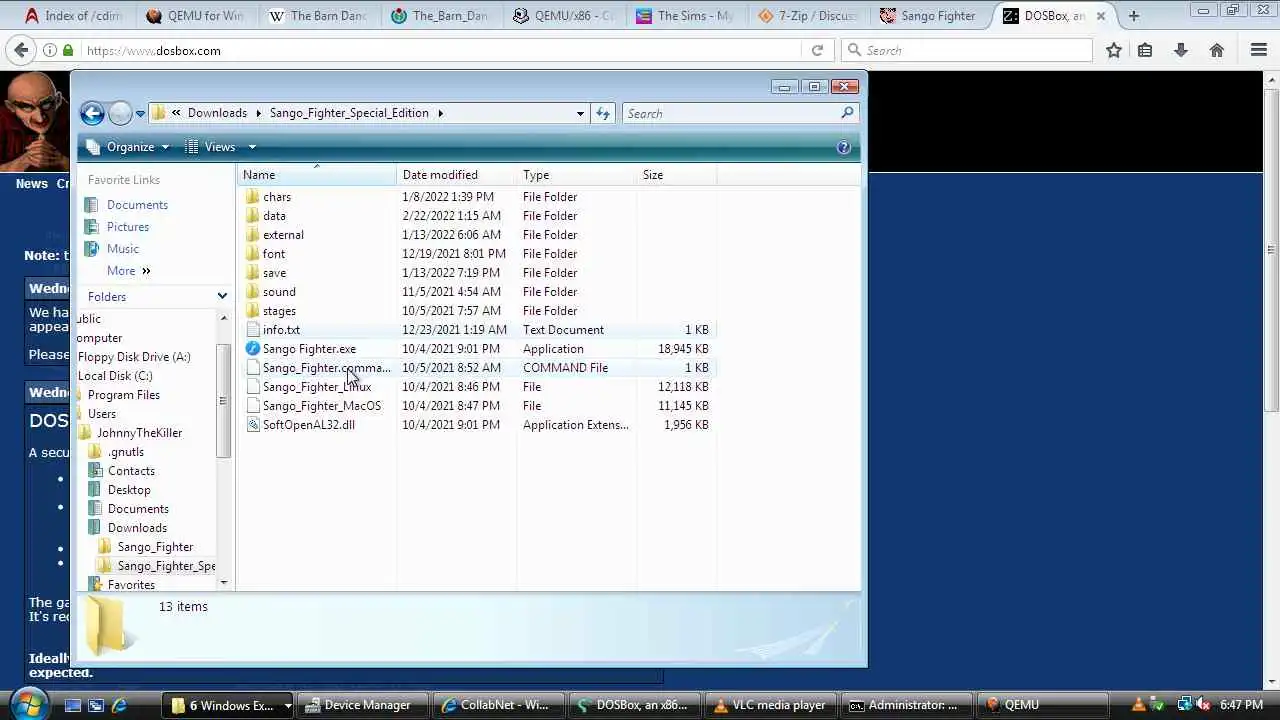Open Music in Favorite Links
Viewport: 1280px width, 720px height.
pos(123,249)
